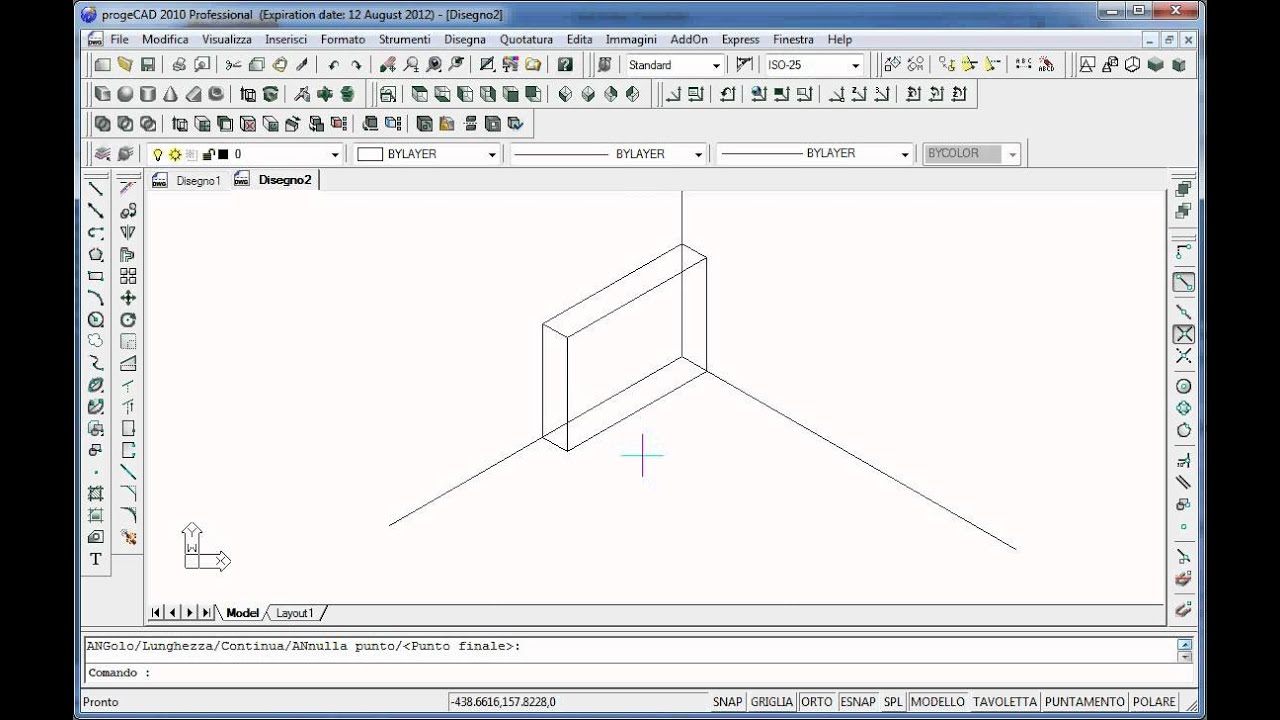The width and height of the screenshot is (1280, 720).
Task: Click the command window scroll up arrow
Action: (x=1185, y=645)
